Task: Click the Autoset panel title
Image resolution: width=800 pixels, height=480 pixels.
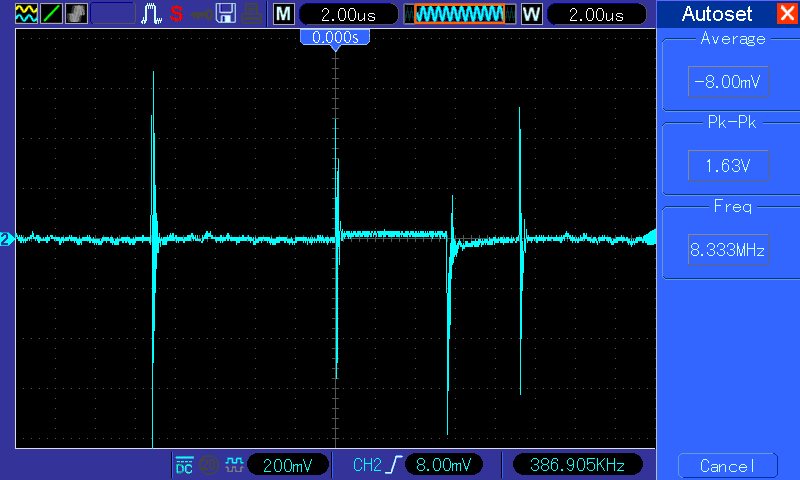Action: point(716,14)
